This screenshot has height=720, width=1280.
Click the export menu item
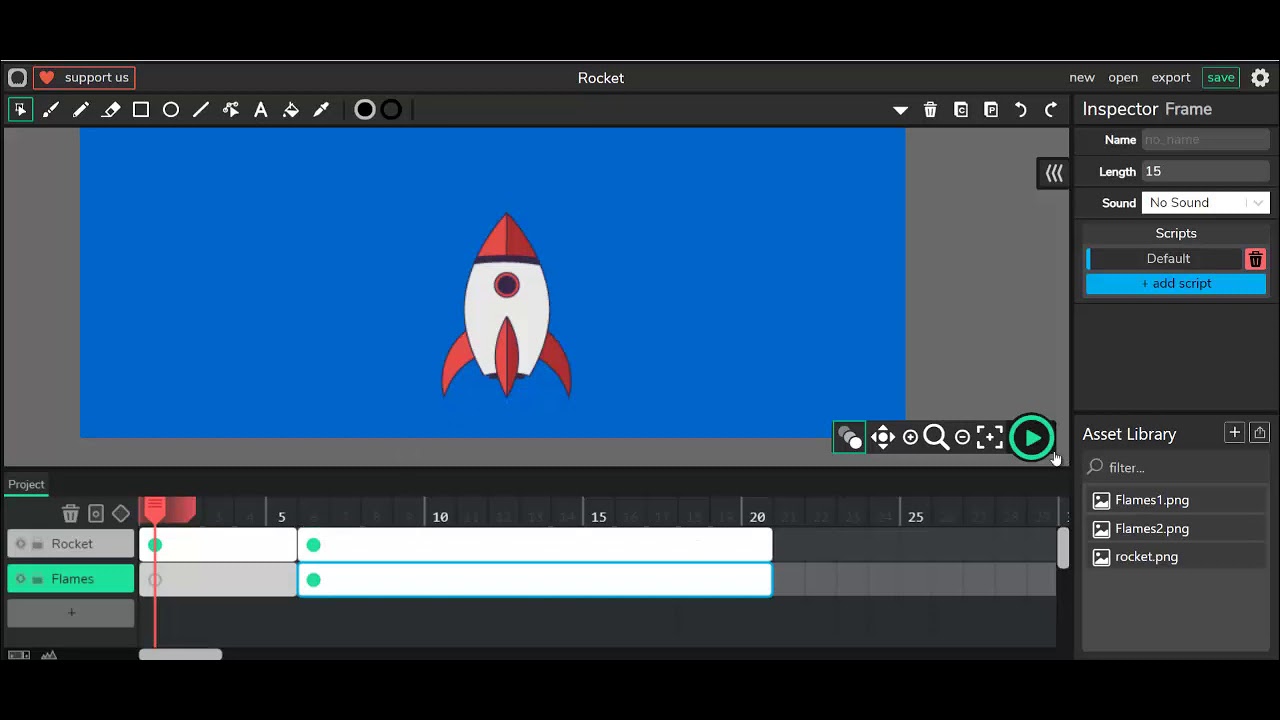(1170, 78)
